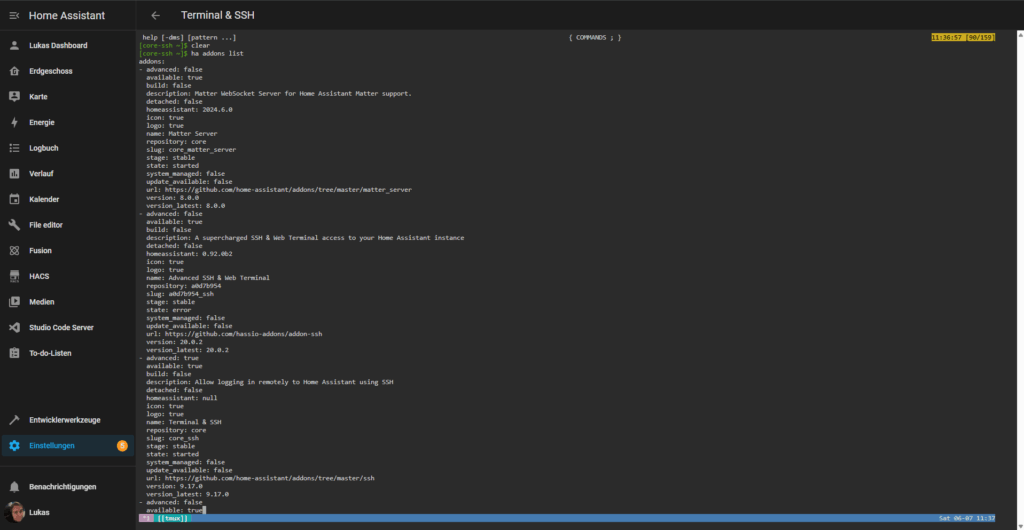Open the Energie panel
The image size is (1024, 530).
[x=42, y=122]
